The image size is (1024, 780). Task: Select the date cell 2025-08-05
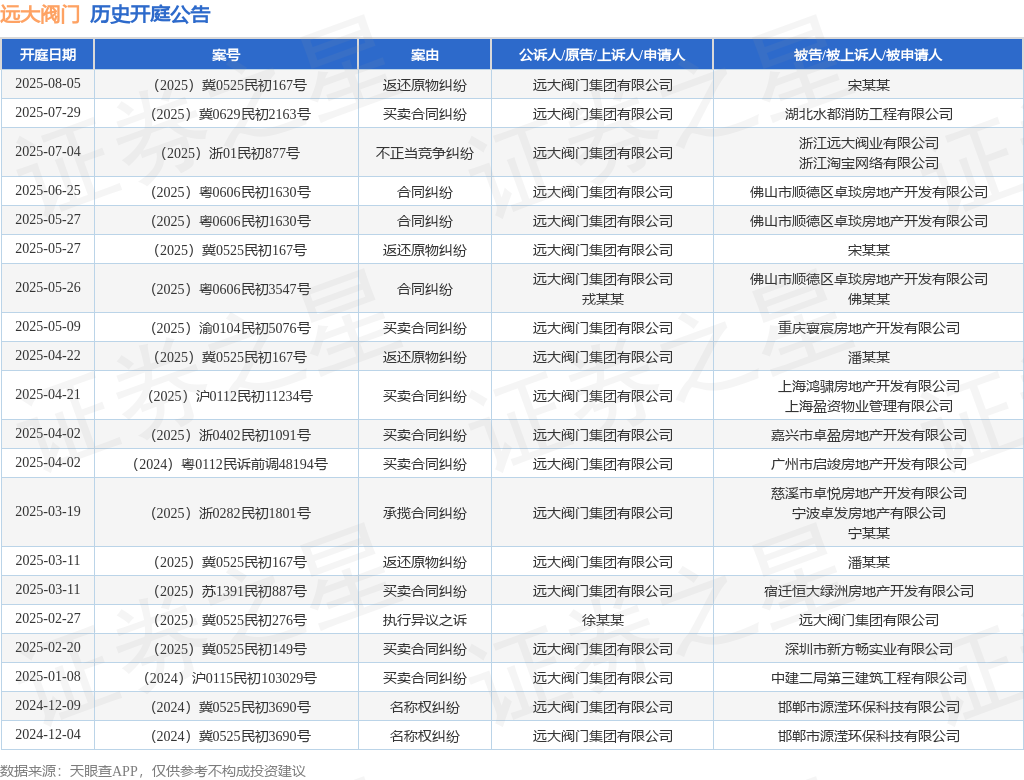coord(48,84)
